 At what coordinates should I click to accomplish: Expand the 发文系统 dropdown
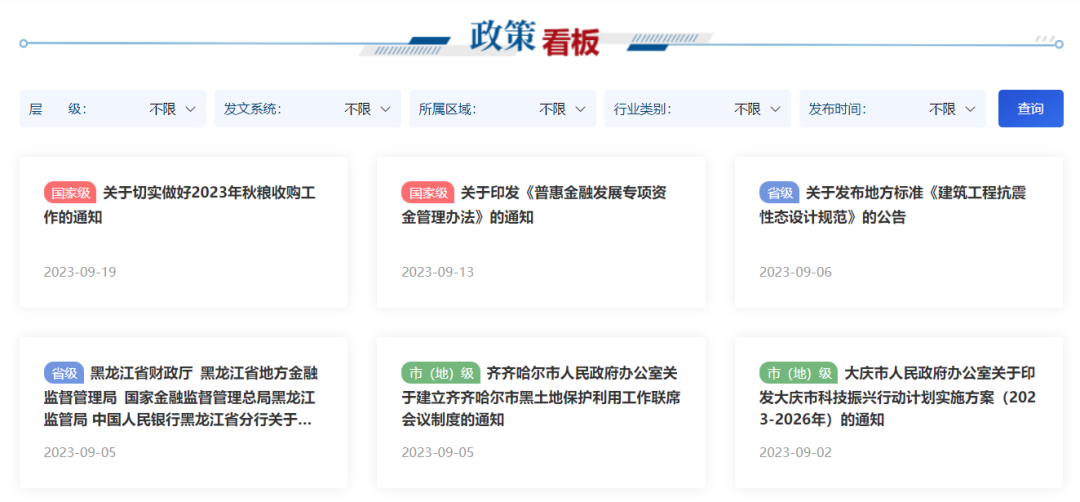(307, 109)
